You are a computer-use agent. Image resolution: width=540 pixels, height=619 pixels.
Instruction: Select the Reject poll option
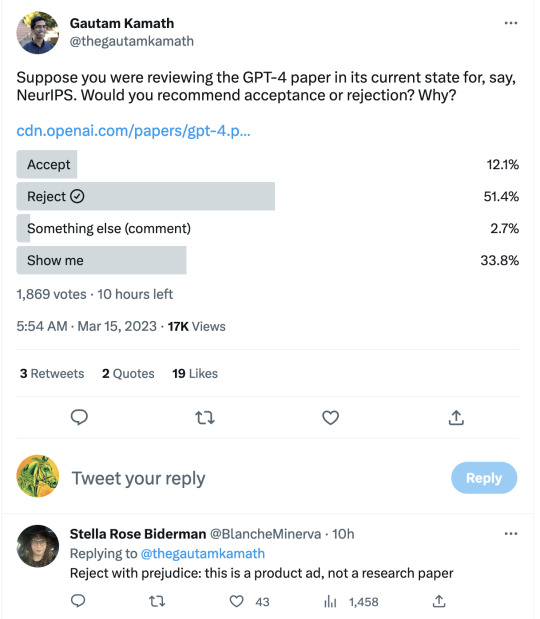tap(268, 196)
